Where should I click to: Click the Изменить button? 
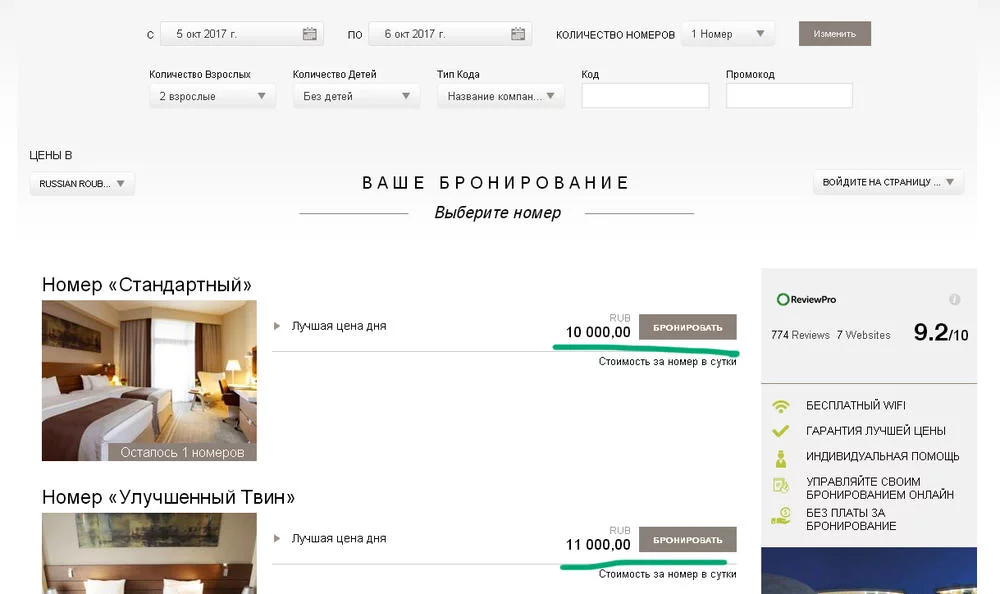click(x=834, y=34)
